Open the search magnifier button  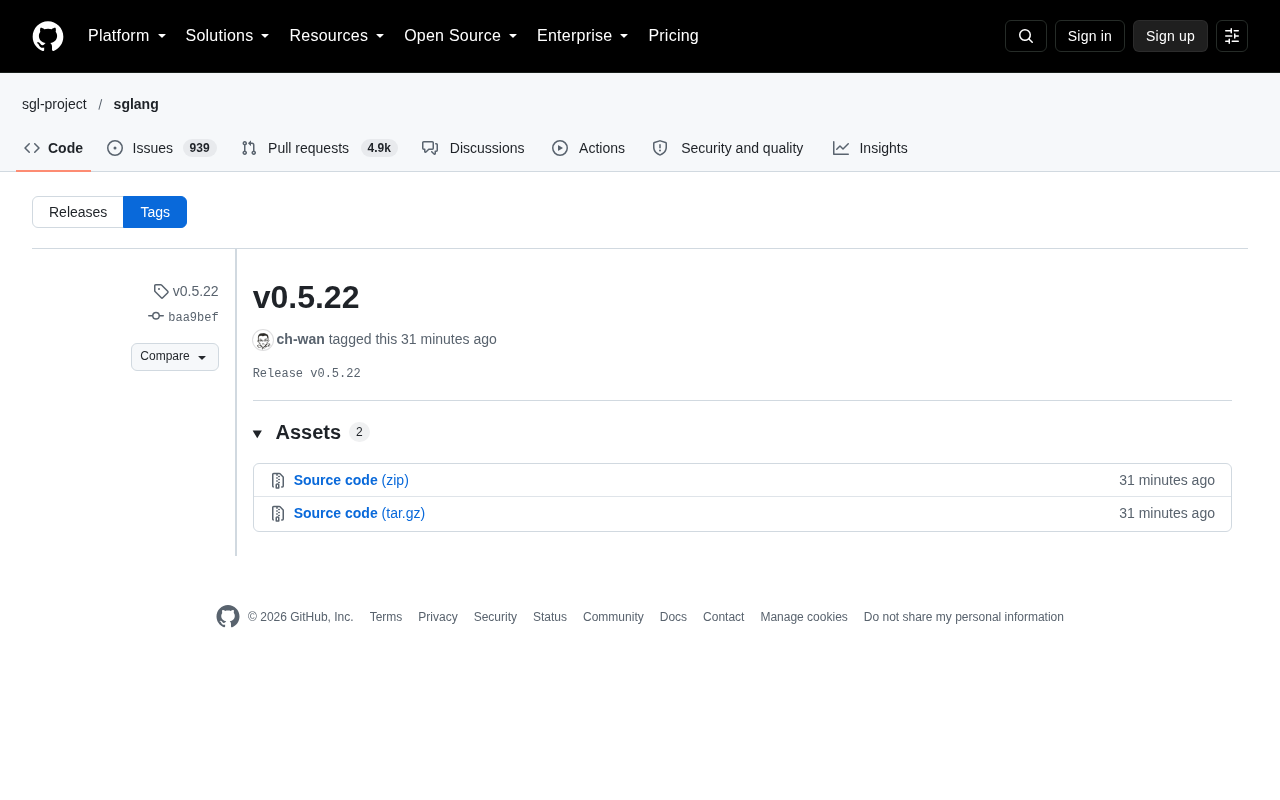[x=1026, y=36]
